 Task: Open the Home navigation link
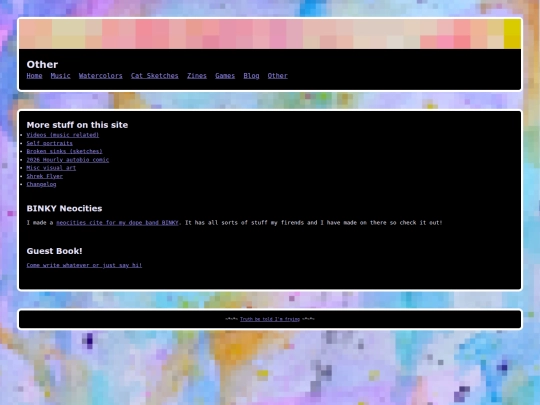(x=34, y=76)
